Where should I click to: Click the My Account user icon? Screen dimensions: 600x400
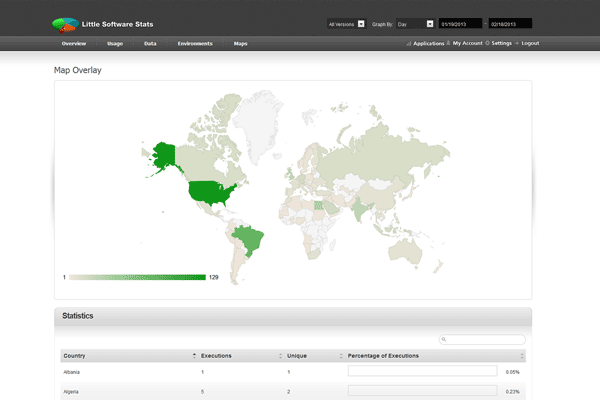pyautogui.click(x=449, y=44)
